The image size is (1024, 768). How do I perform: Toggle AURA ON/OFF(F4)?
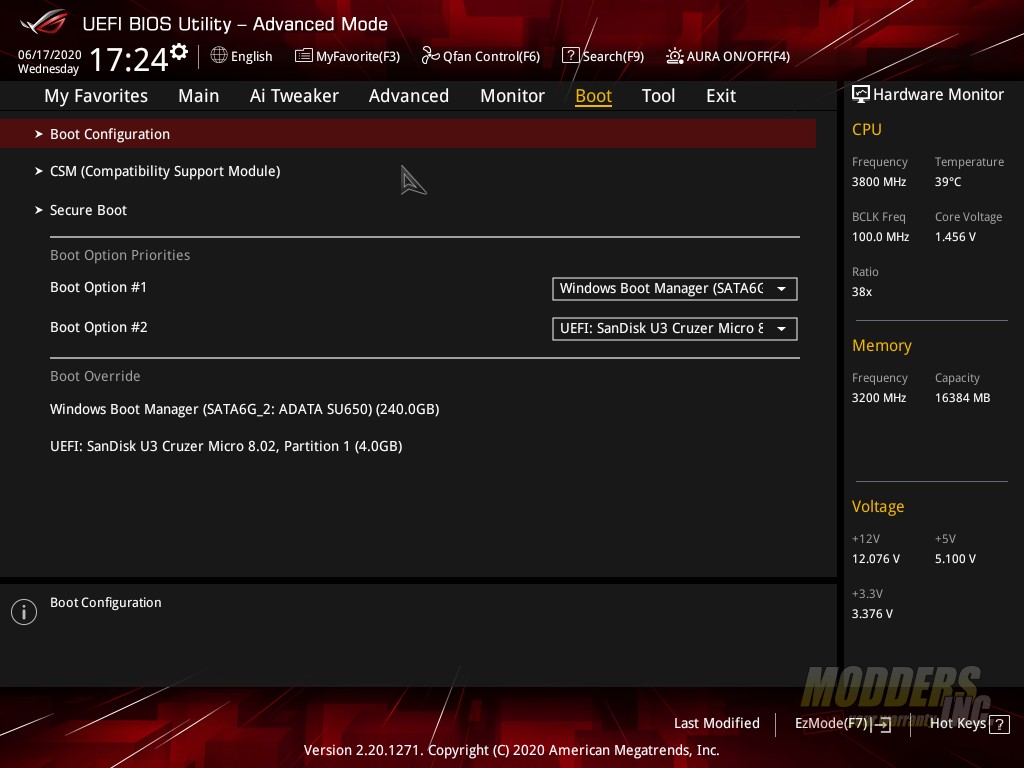728,56
